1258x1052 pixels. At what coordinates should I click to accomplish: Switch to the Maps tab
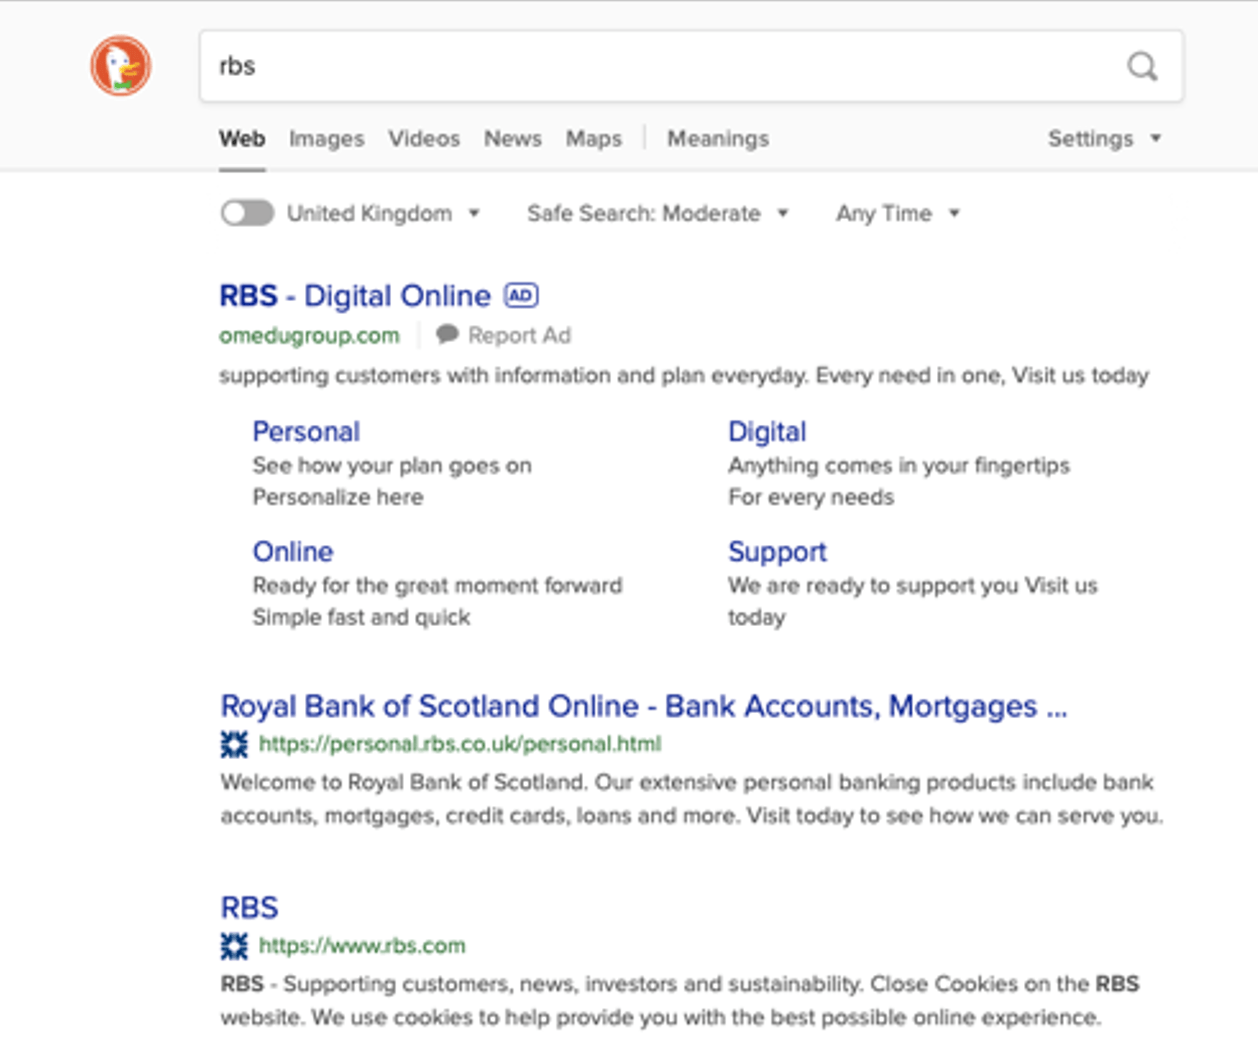coord(594,139)
